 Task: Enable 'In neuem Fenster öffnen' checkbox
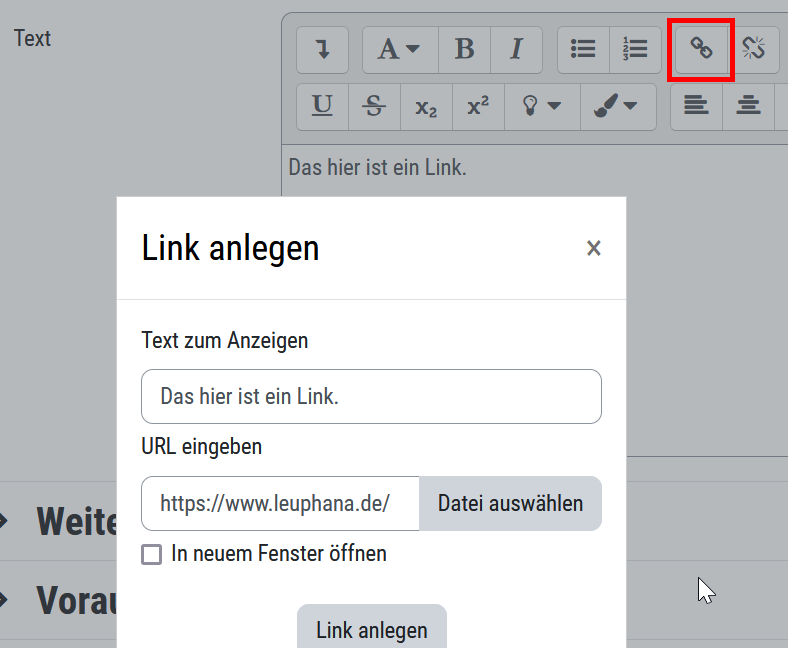(x=152, y=554)
